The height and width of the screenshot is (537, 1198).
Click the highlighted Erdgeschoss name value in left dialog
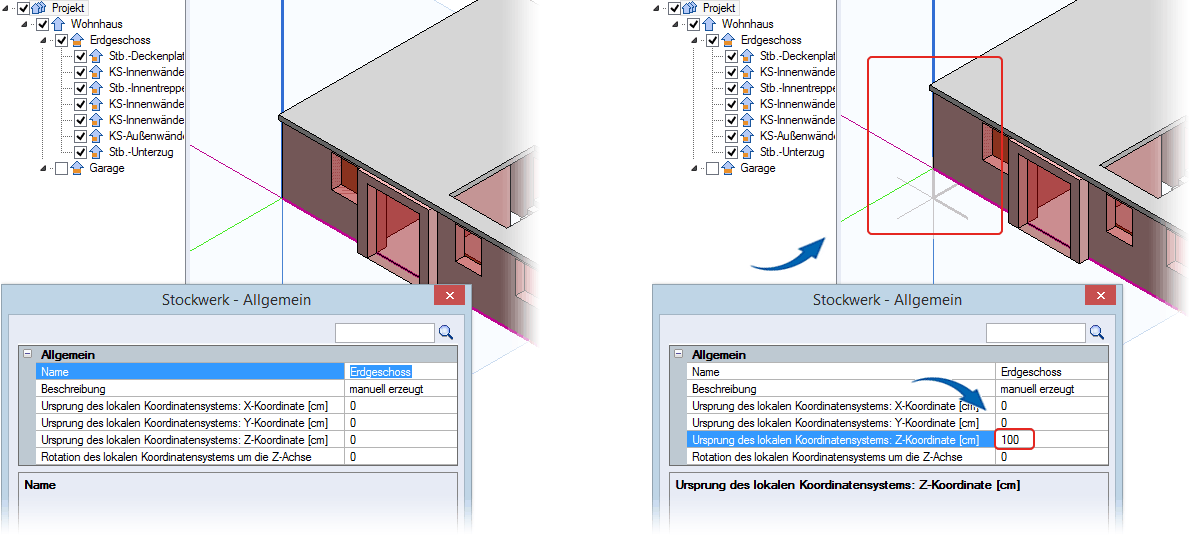380,372
